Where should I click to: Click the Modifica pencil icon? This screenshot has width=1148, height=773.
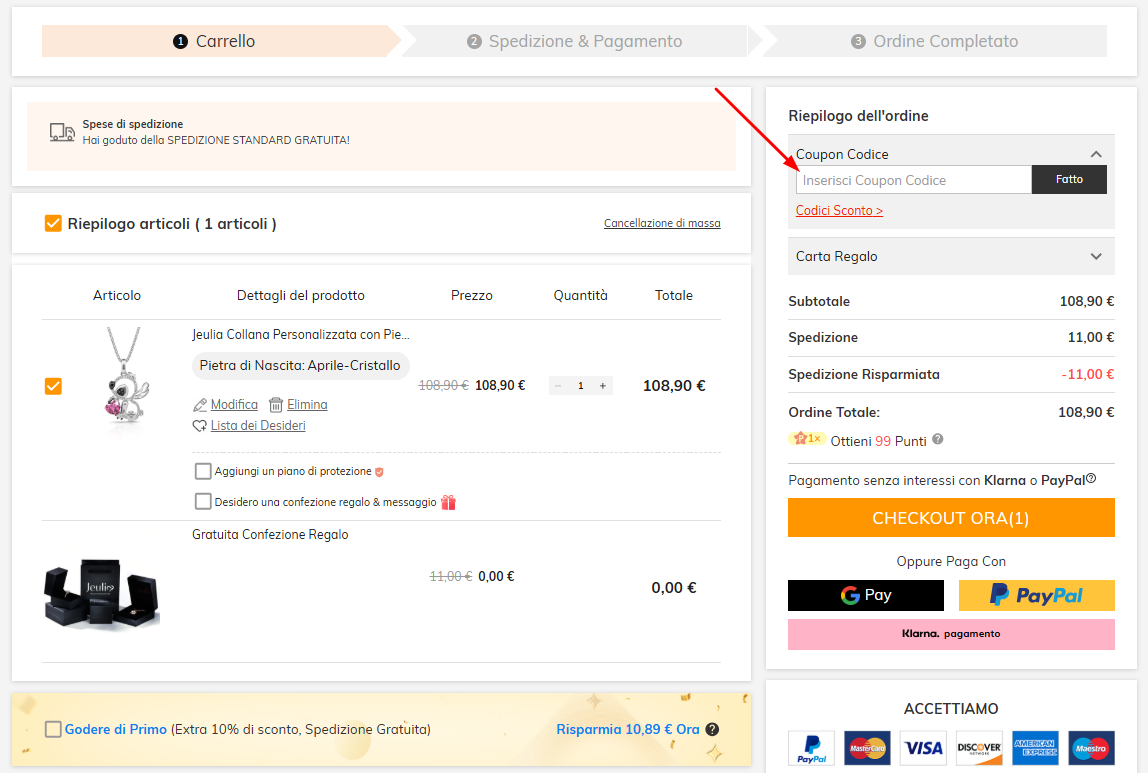[199, 404]
